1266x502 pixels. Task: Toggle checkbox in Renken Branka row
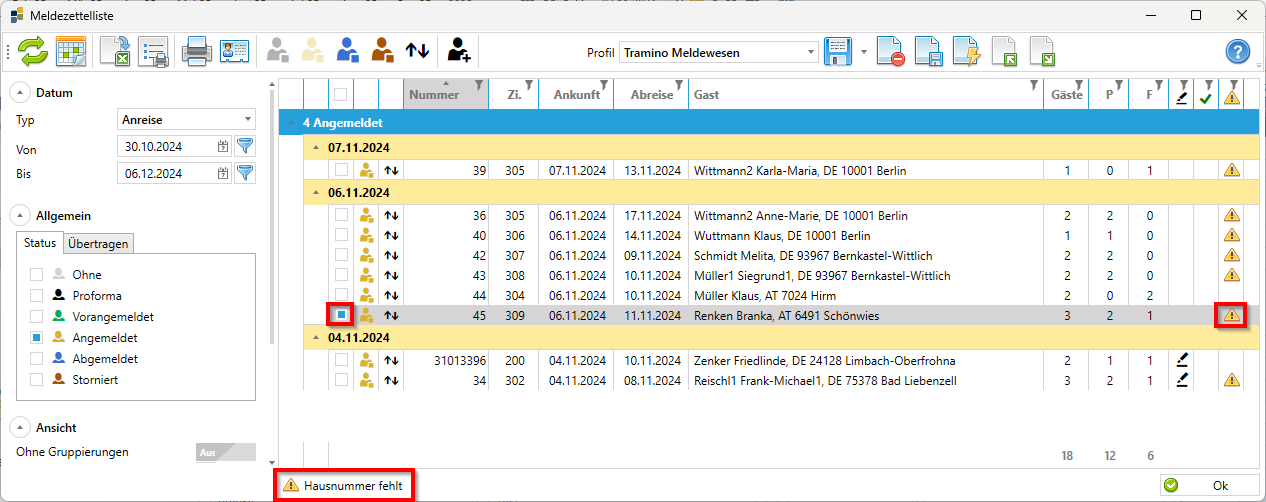tap(341, 316)
